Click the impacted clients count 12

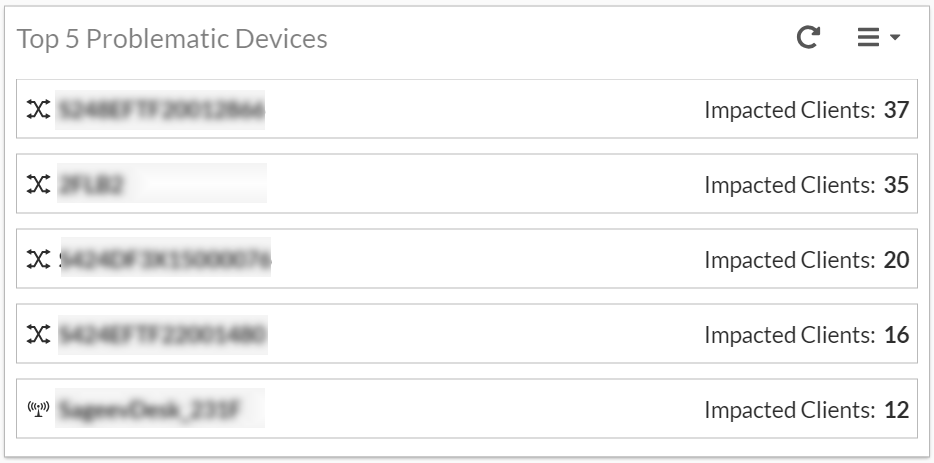(x=896, y=409)
